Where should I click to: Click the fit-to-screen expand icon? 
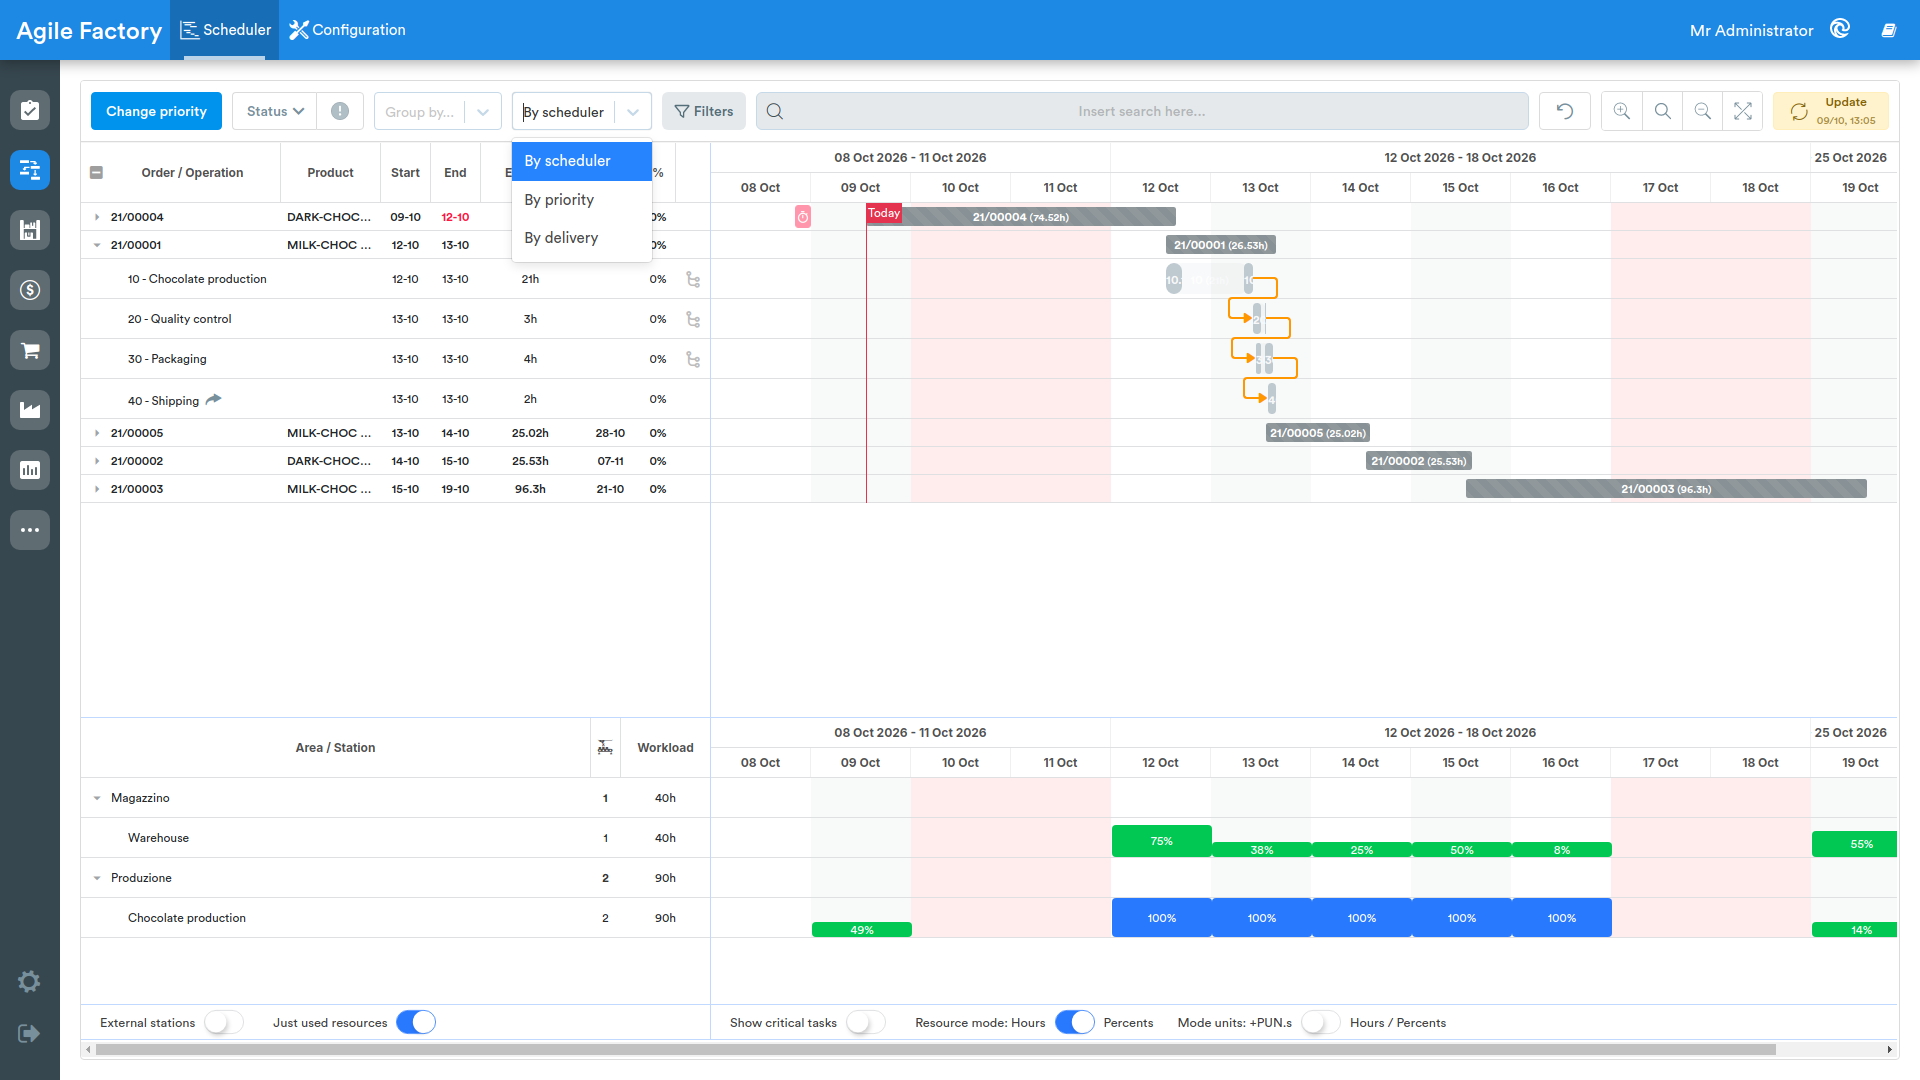click(x=1743, y=111)
